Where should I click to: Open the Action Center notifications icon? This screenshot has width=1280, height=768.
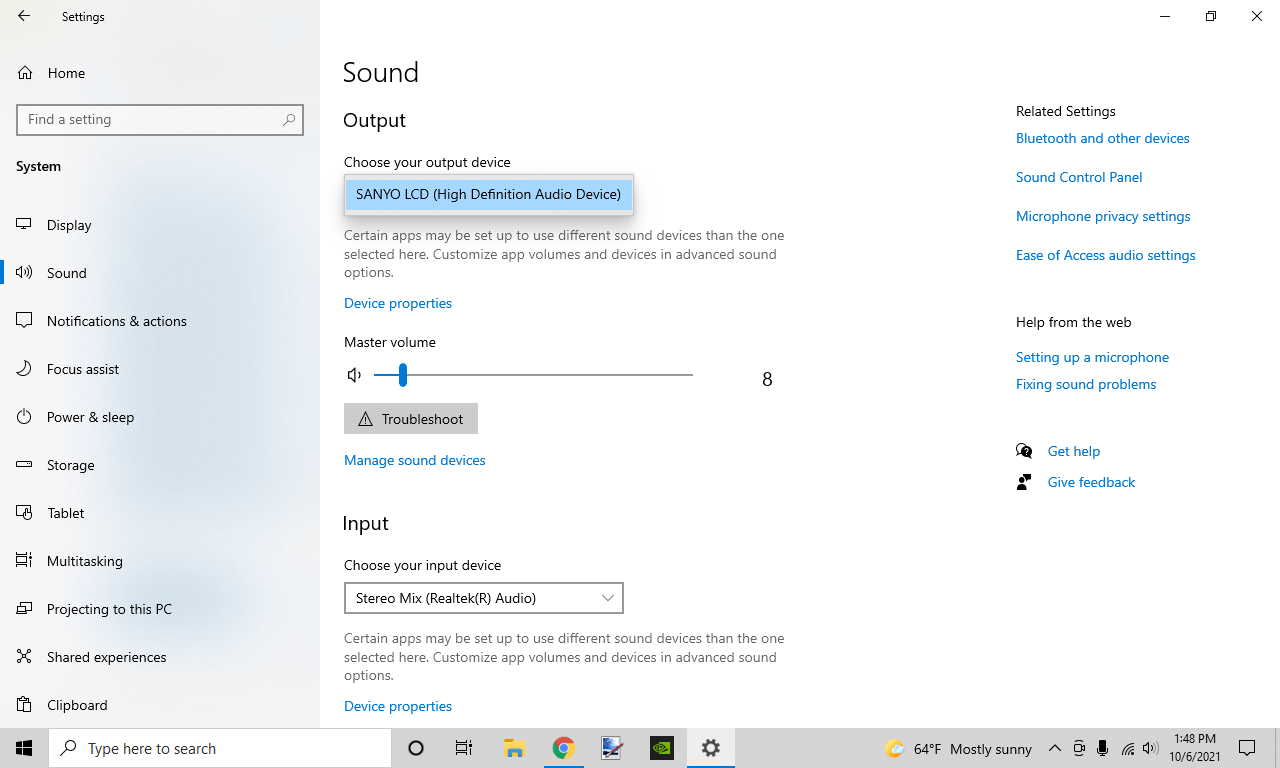tap(1247, 748)
